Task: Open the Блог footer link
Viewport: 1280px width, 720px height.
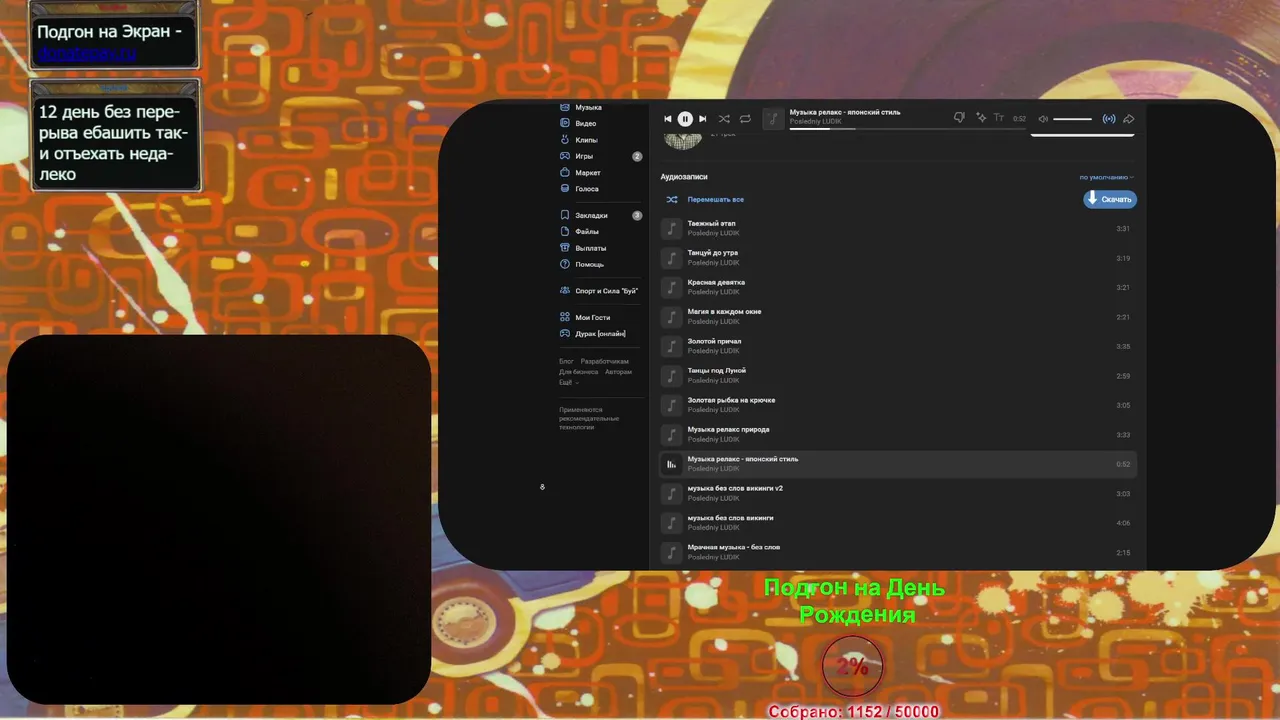Action: (x=566, y=361)
